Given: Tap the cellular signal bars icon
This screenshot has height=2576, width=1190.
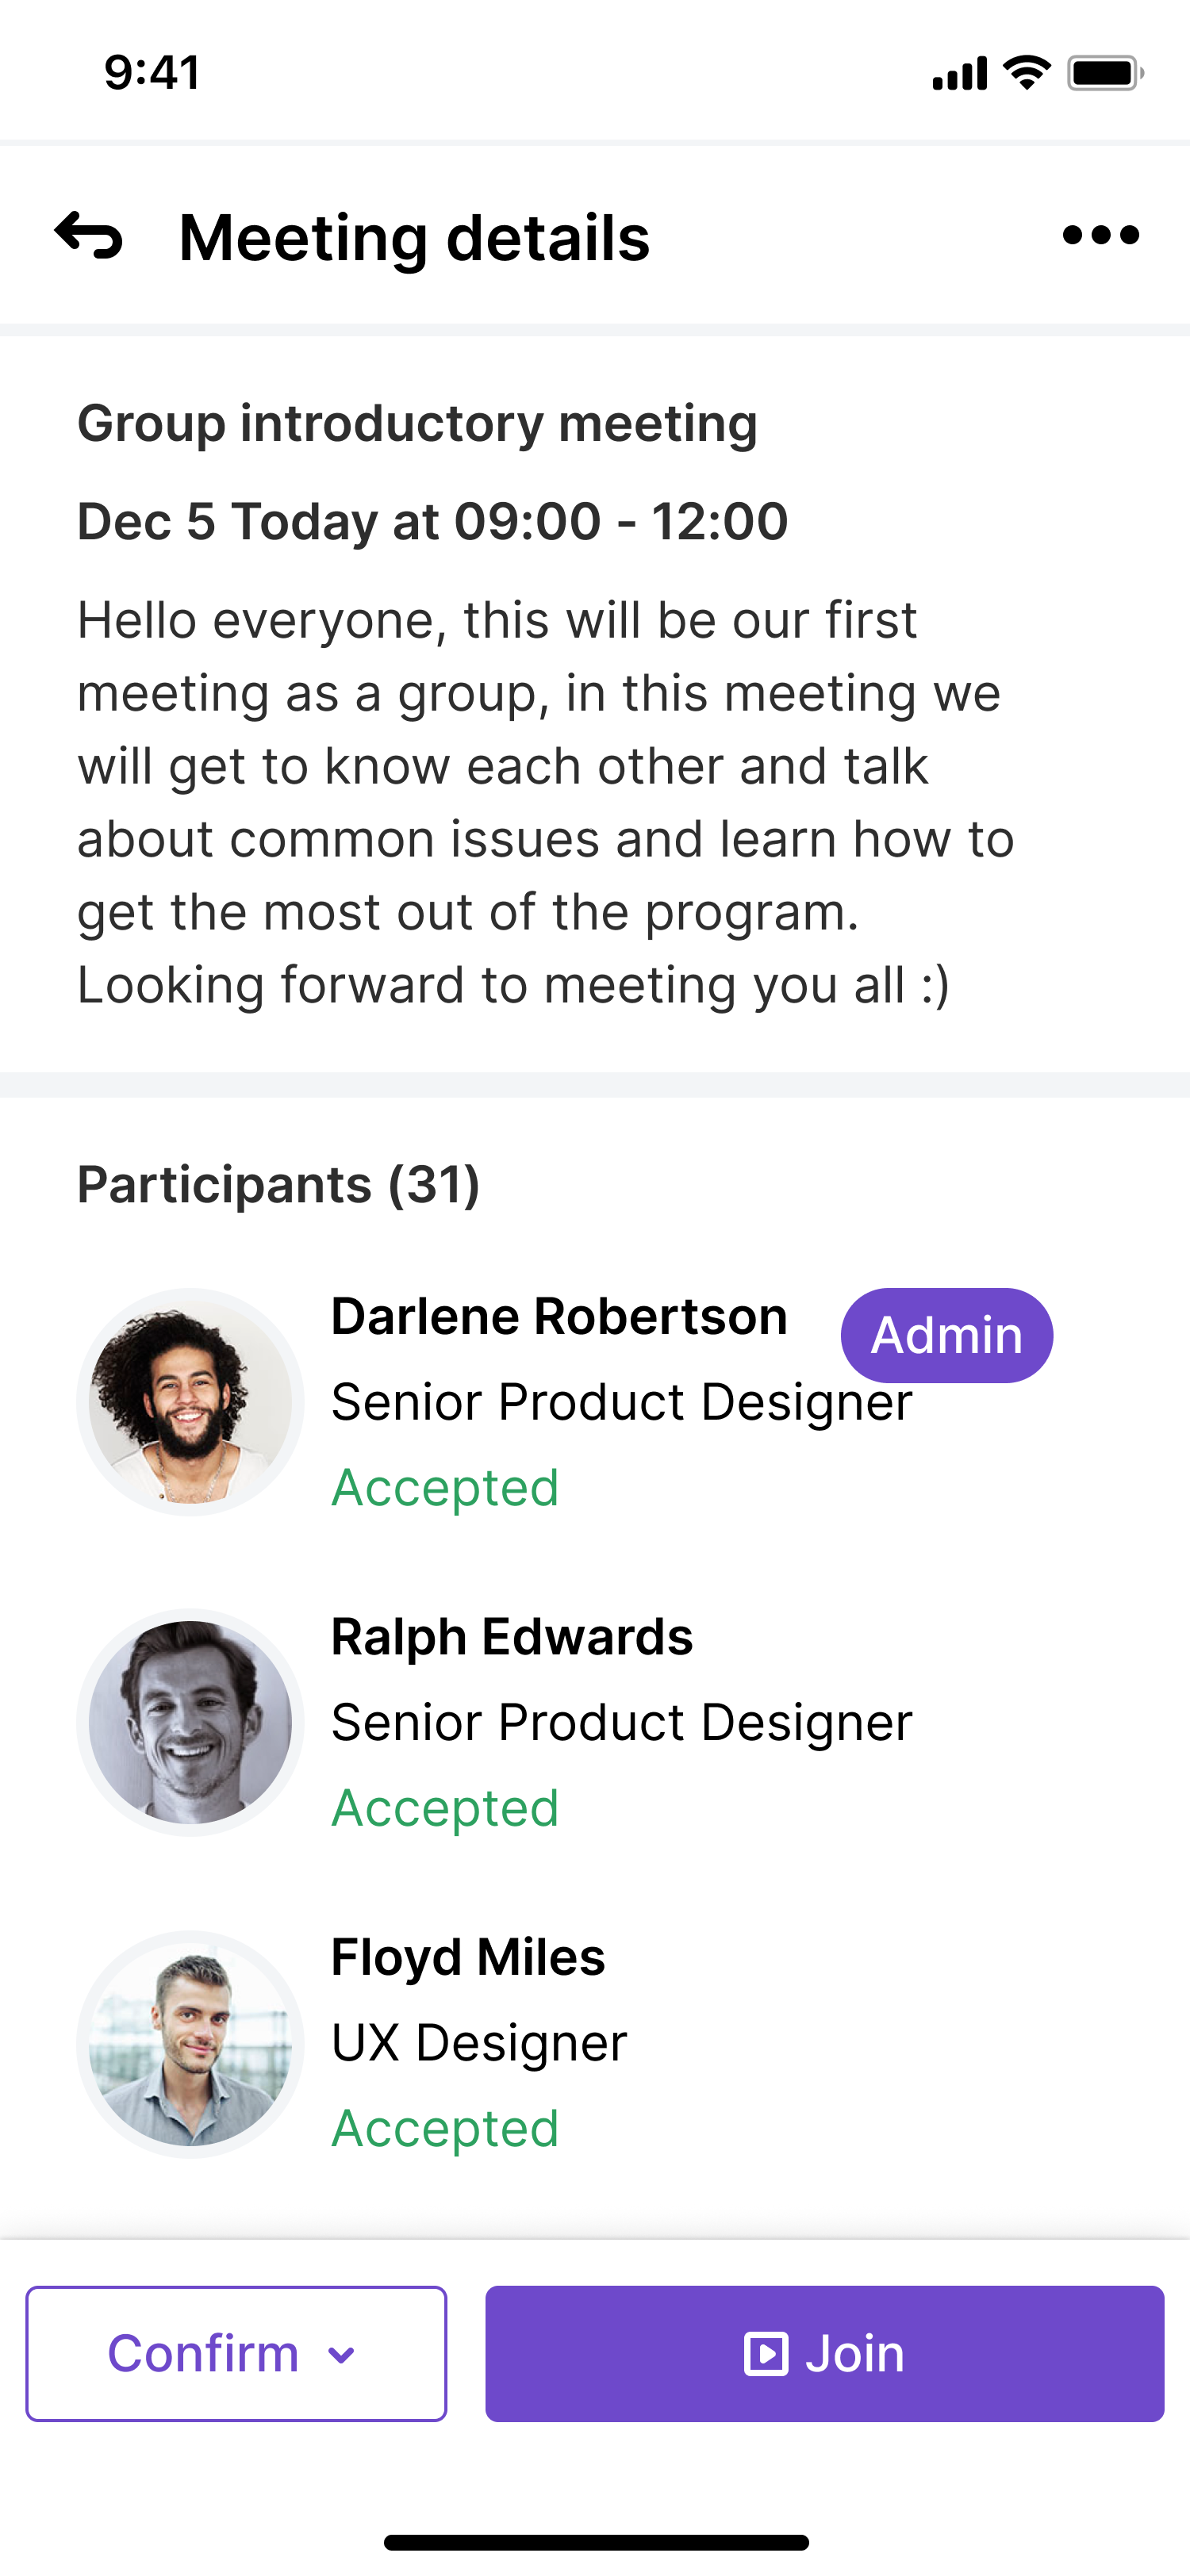Looking at the screenshot, I should [x=959, y=74].
